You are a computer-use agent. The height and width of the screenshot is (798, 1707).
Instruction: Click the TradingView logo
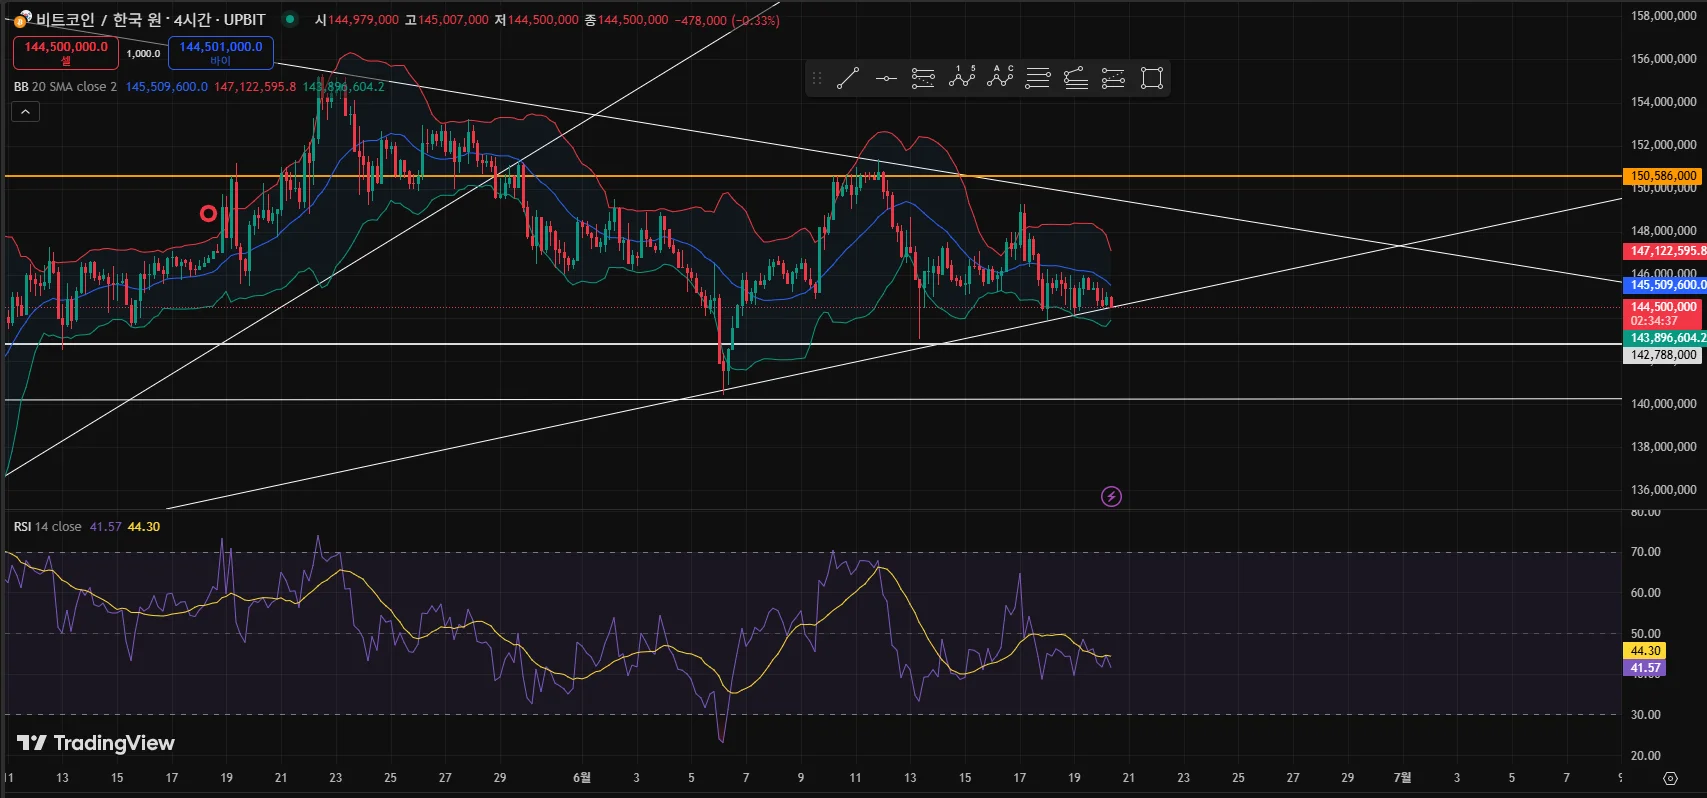click(96, 743)
